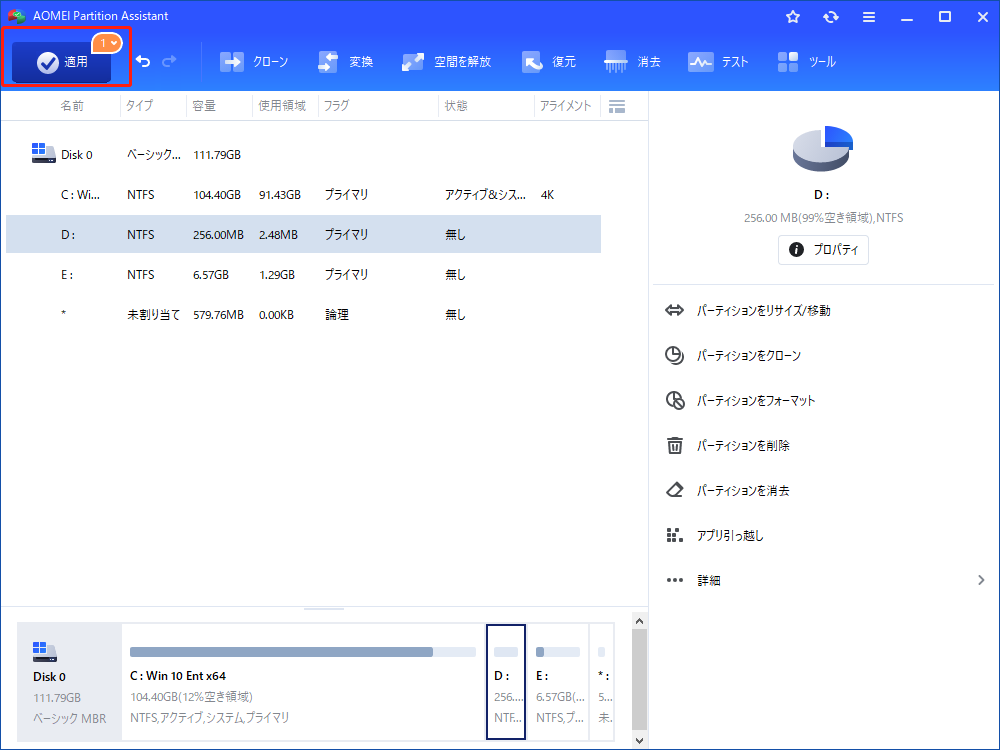Click the trash delete partition icon

click(675, 445)
